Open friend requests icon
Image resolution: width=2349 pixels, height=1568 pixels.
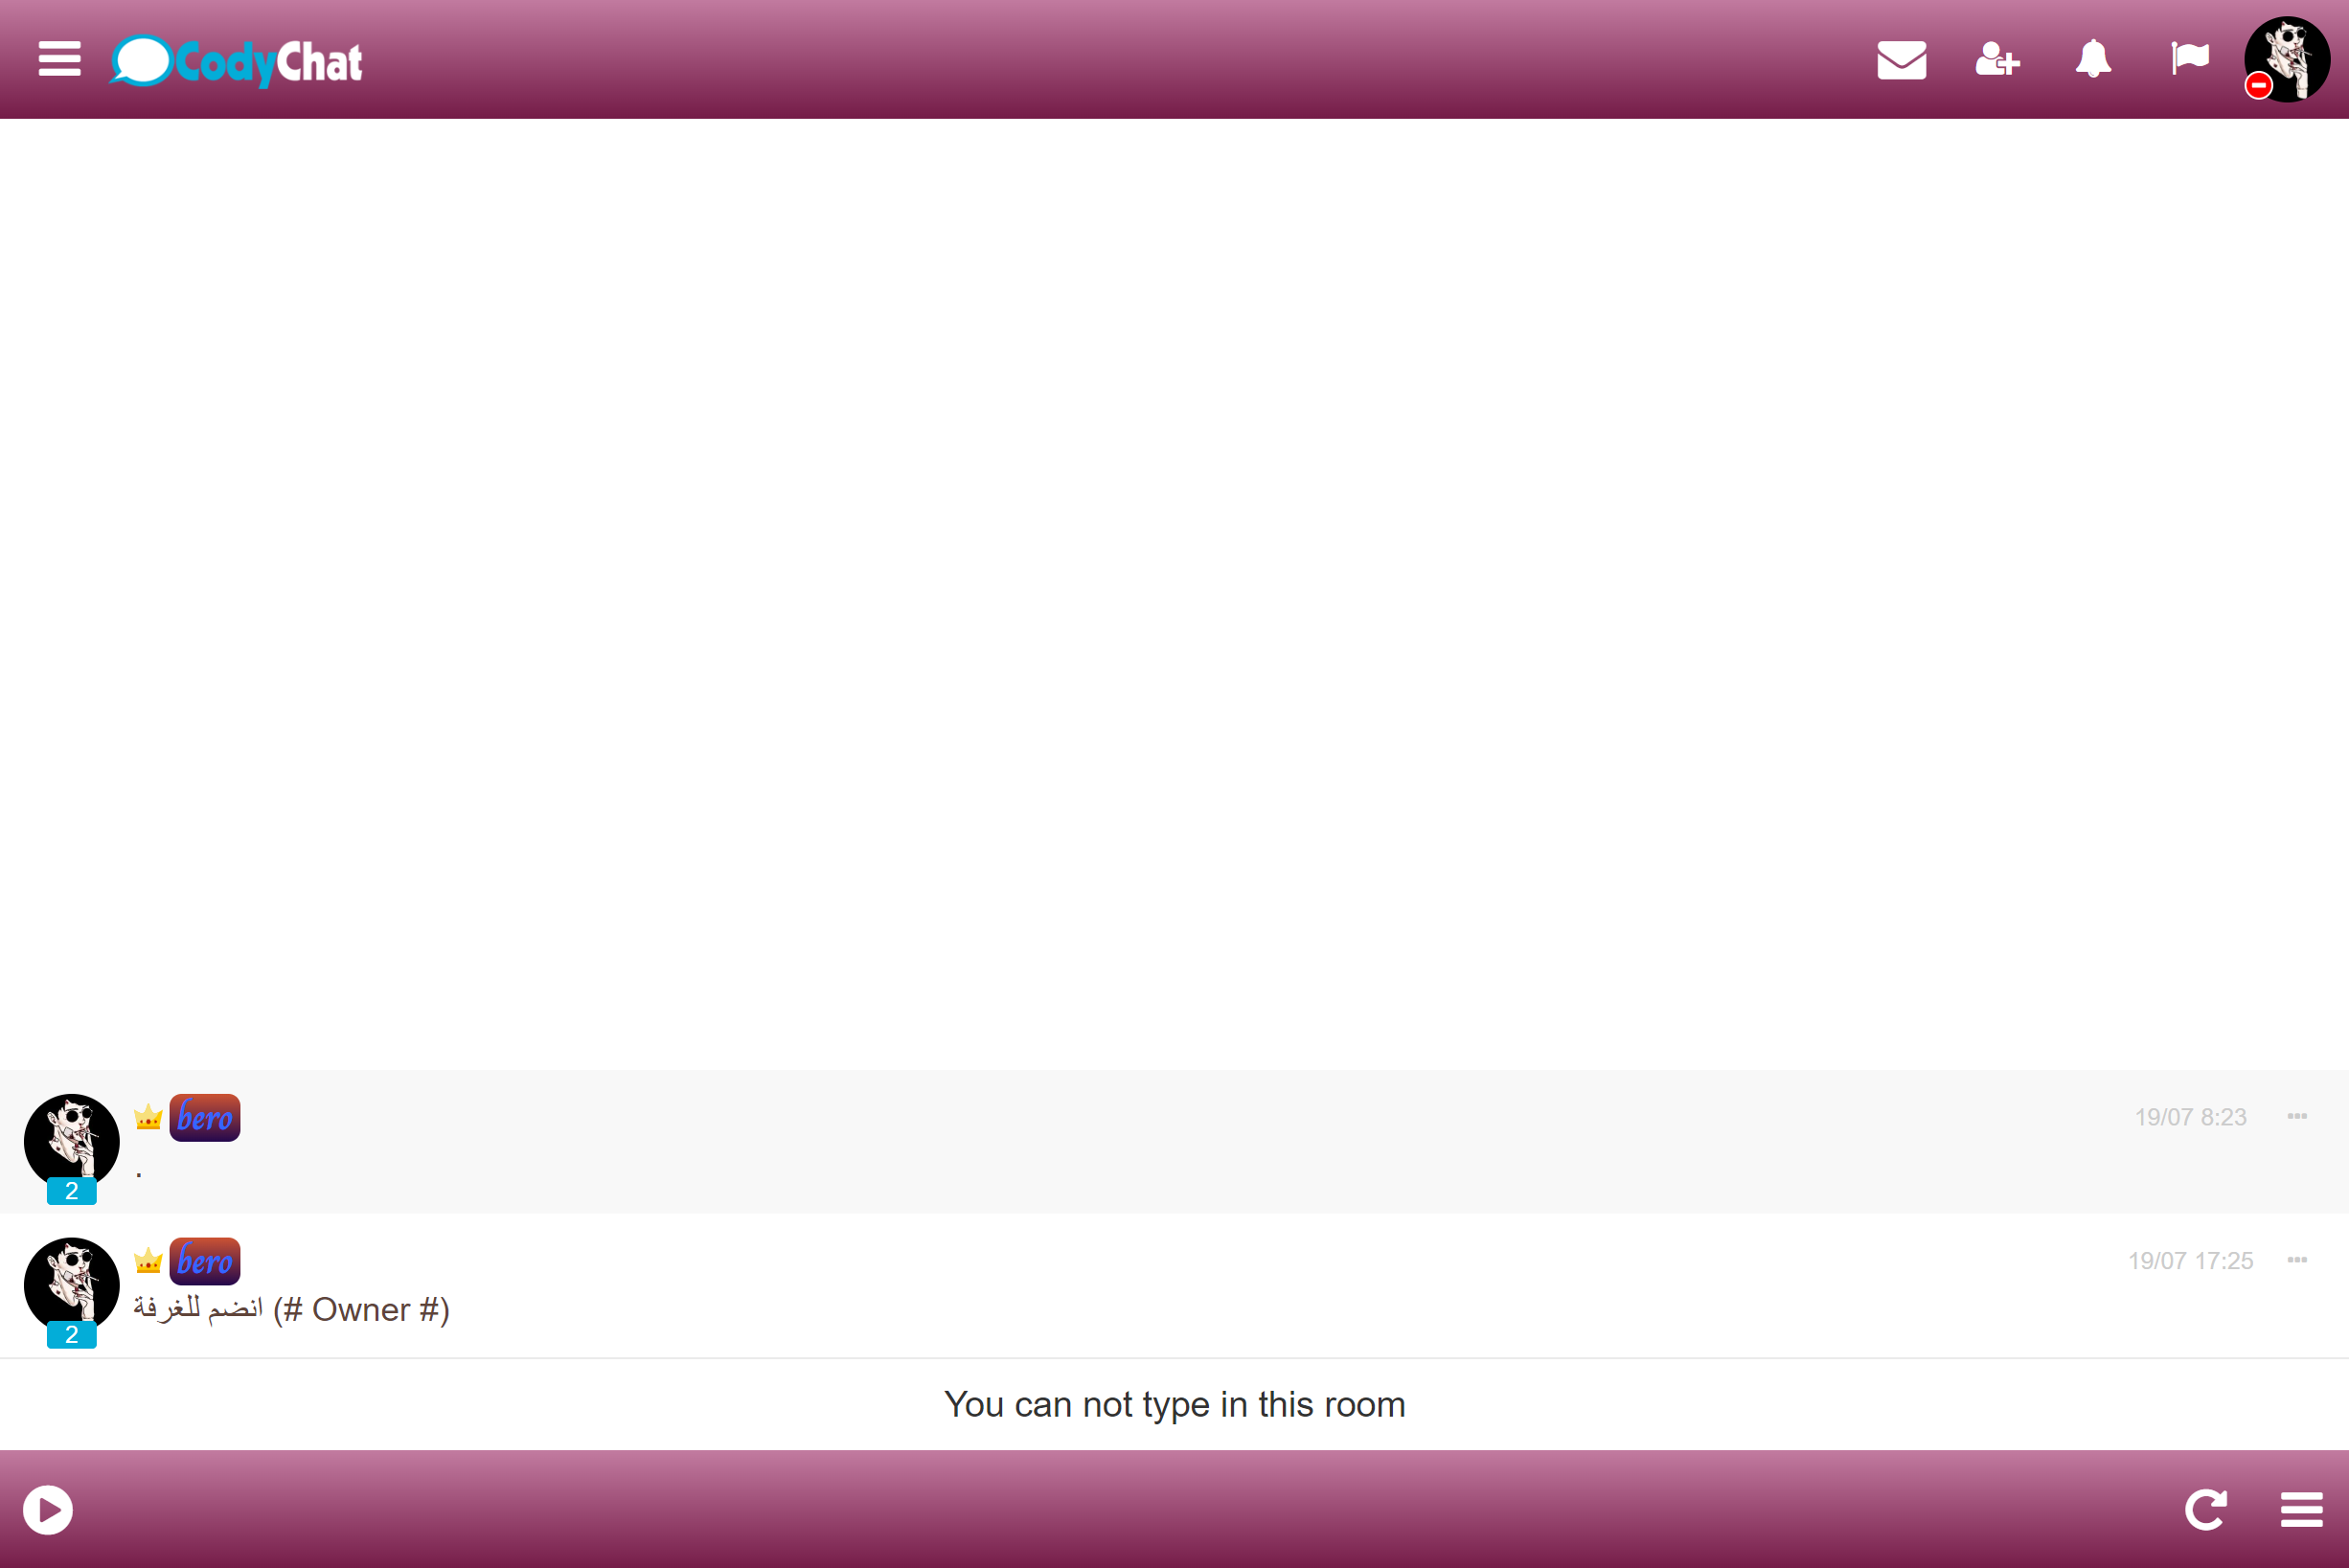click(1997, 60)
